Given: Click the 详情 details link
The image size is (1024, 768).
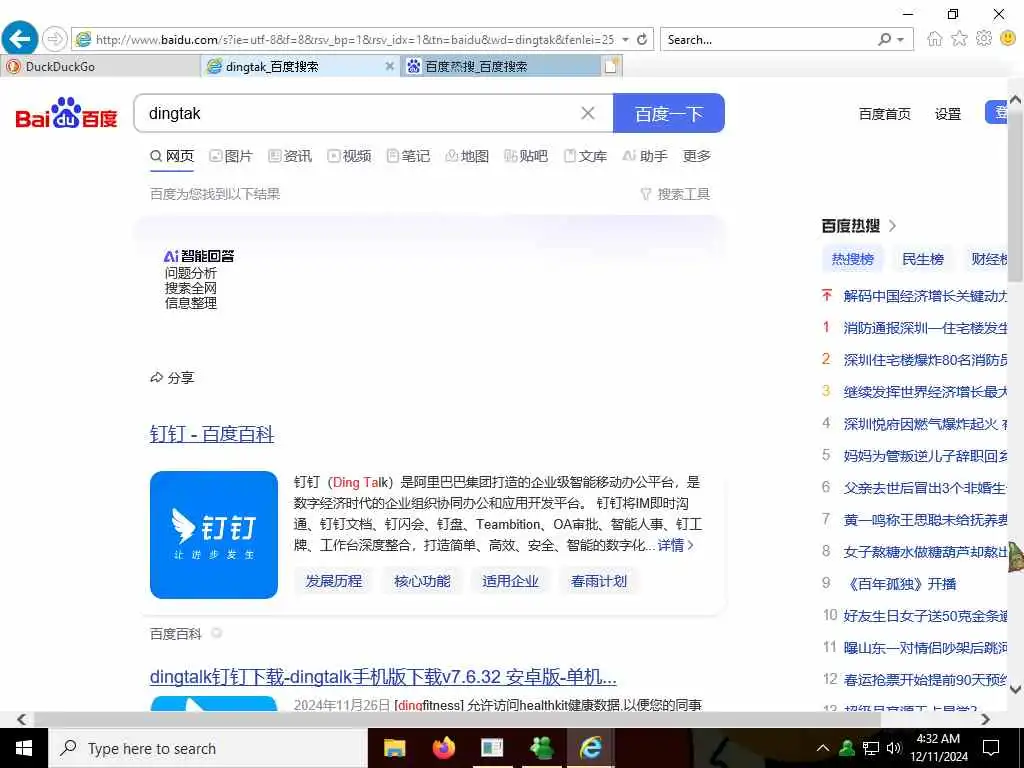Looking at the screenshot, I should click(675, 545).
